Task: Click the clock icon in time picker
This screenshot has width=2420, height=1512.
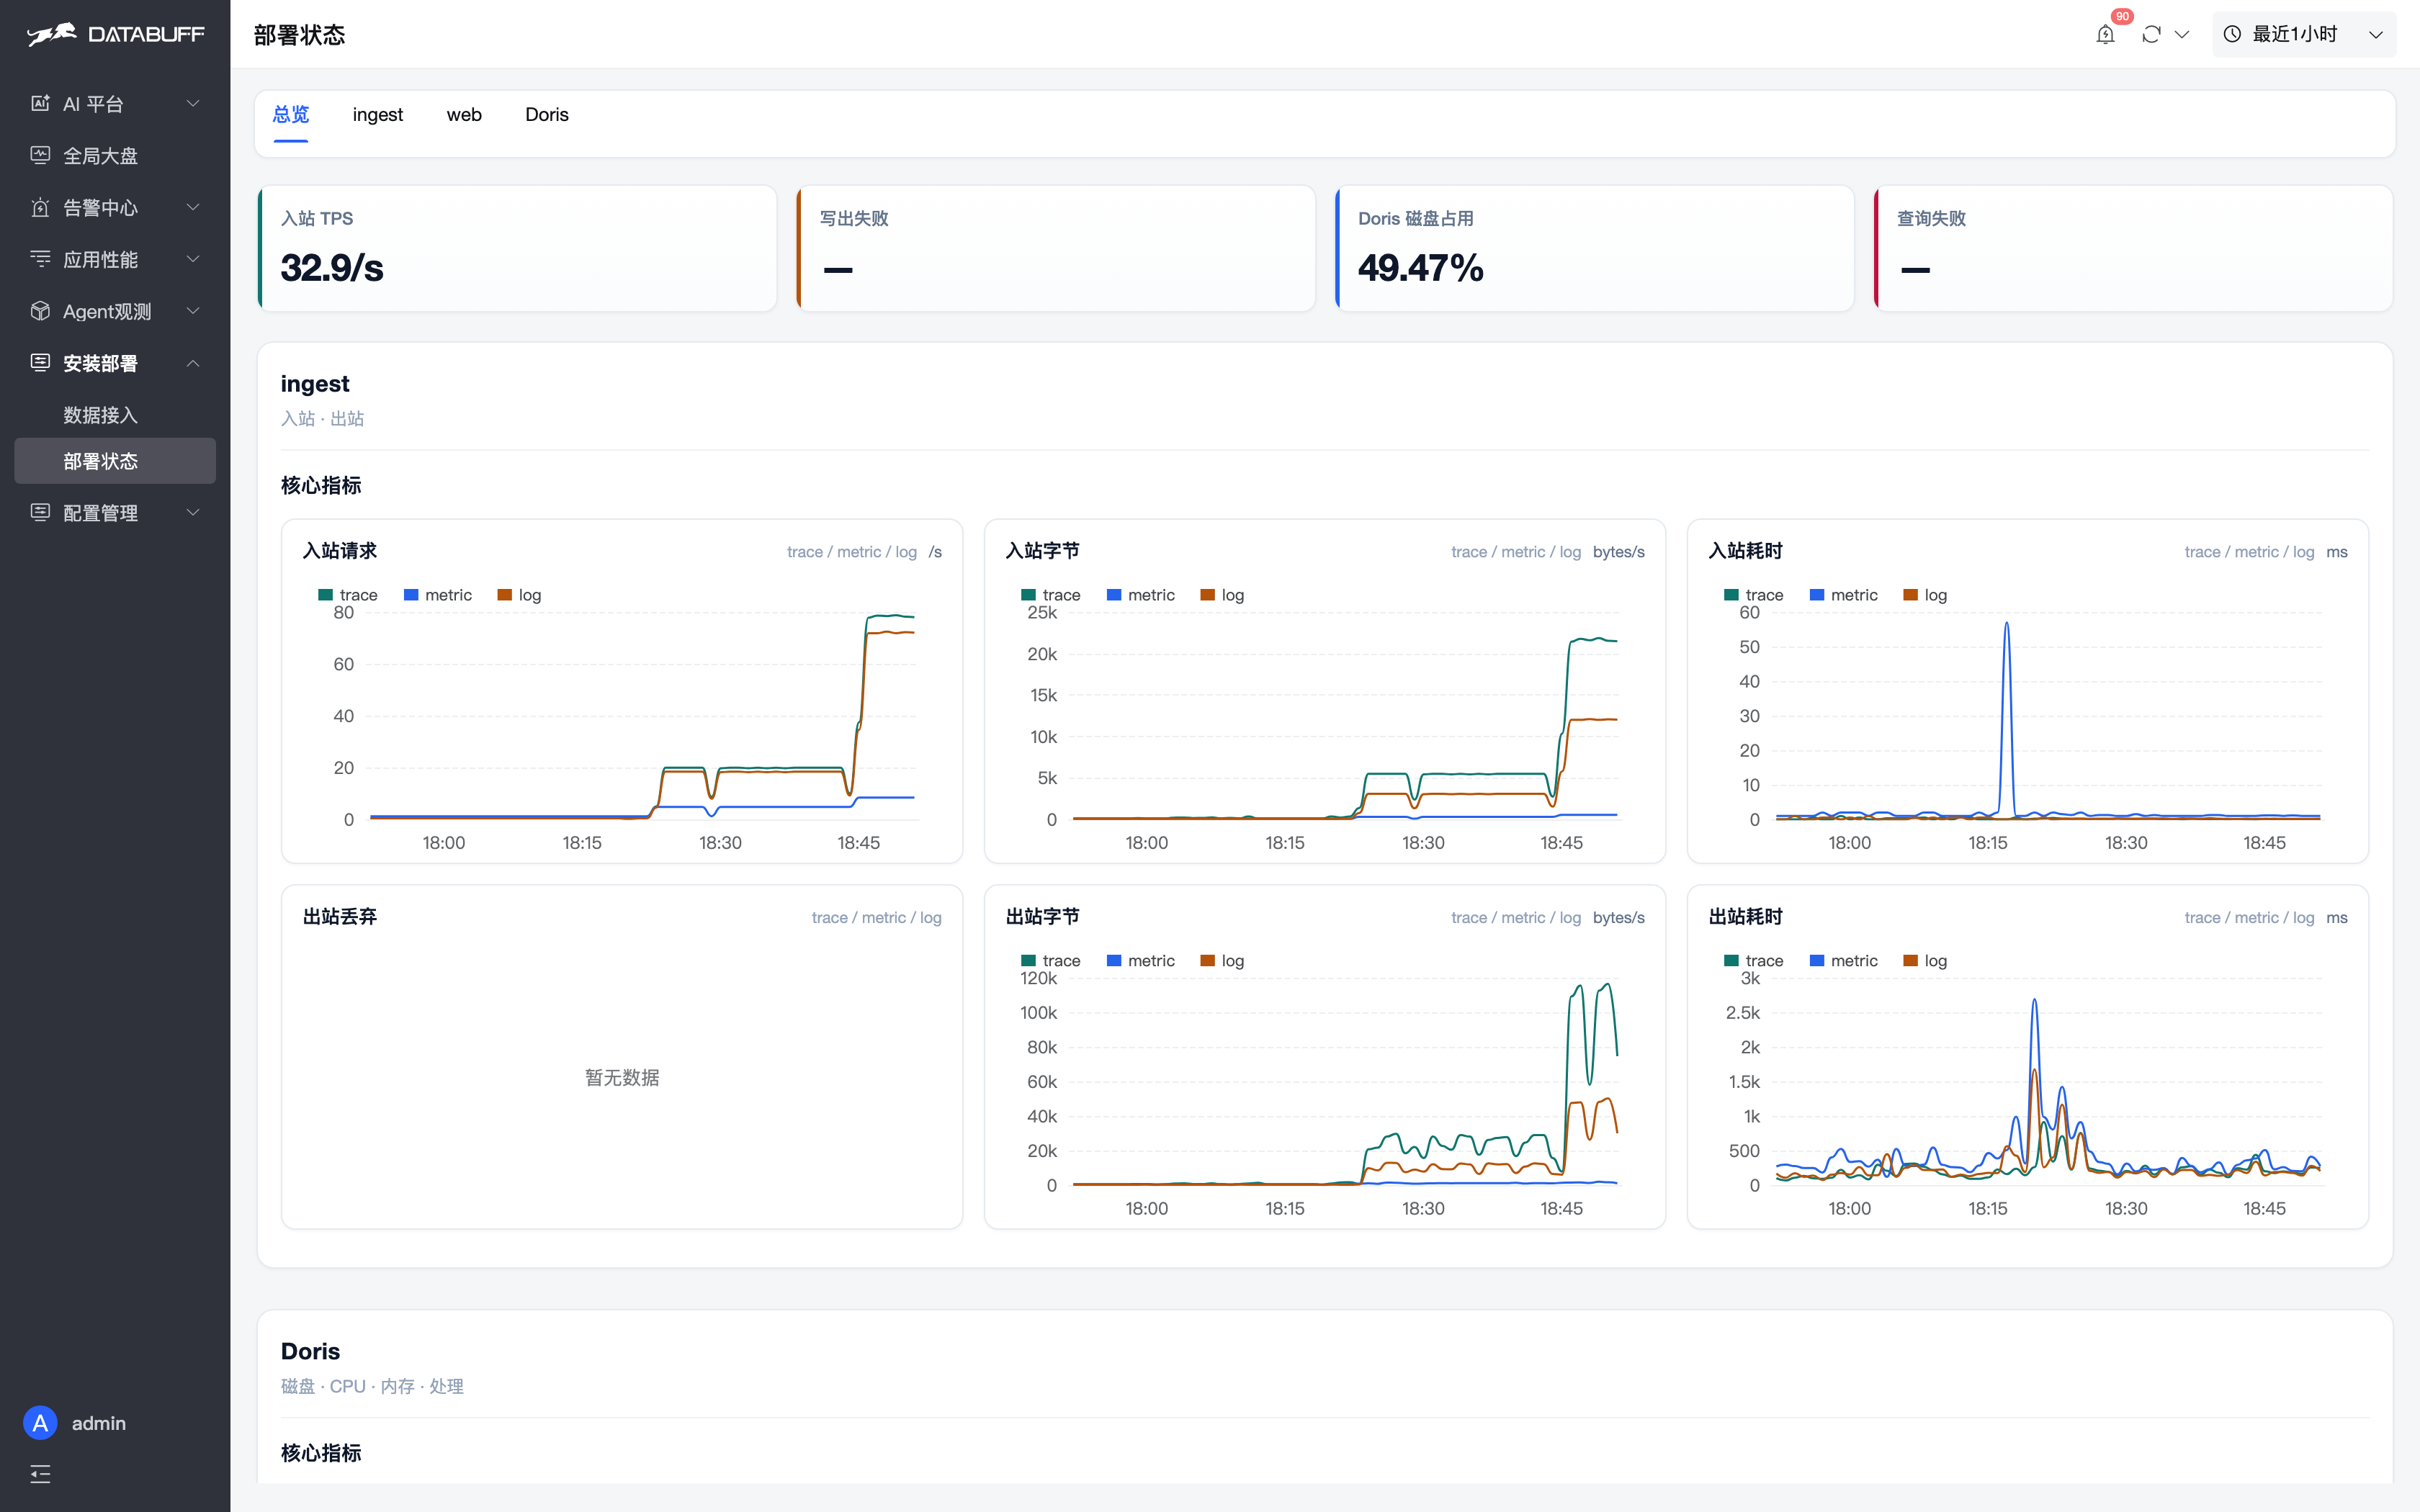Action: pyautogui.click(x=2232, y=35)
